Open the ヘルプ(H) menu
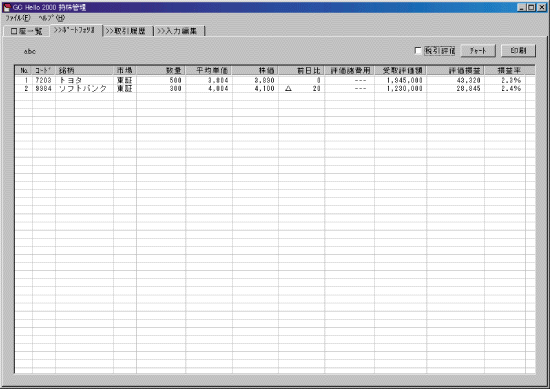Image resolution: width=550 pixels, height=389 pixels. [52, 18]
